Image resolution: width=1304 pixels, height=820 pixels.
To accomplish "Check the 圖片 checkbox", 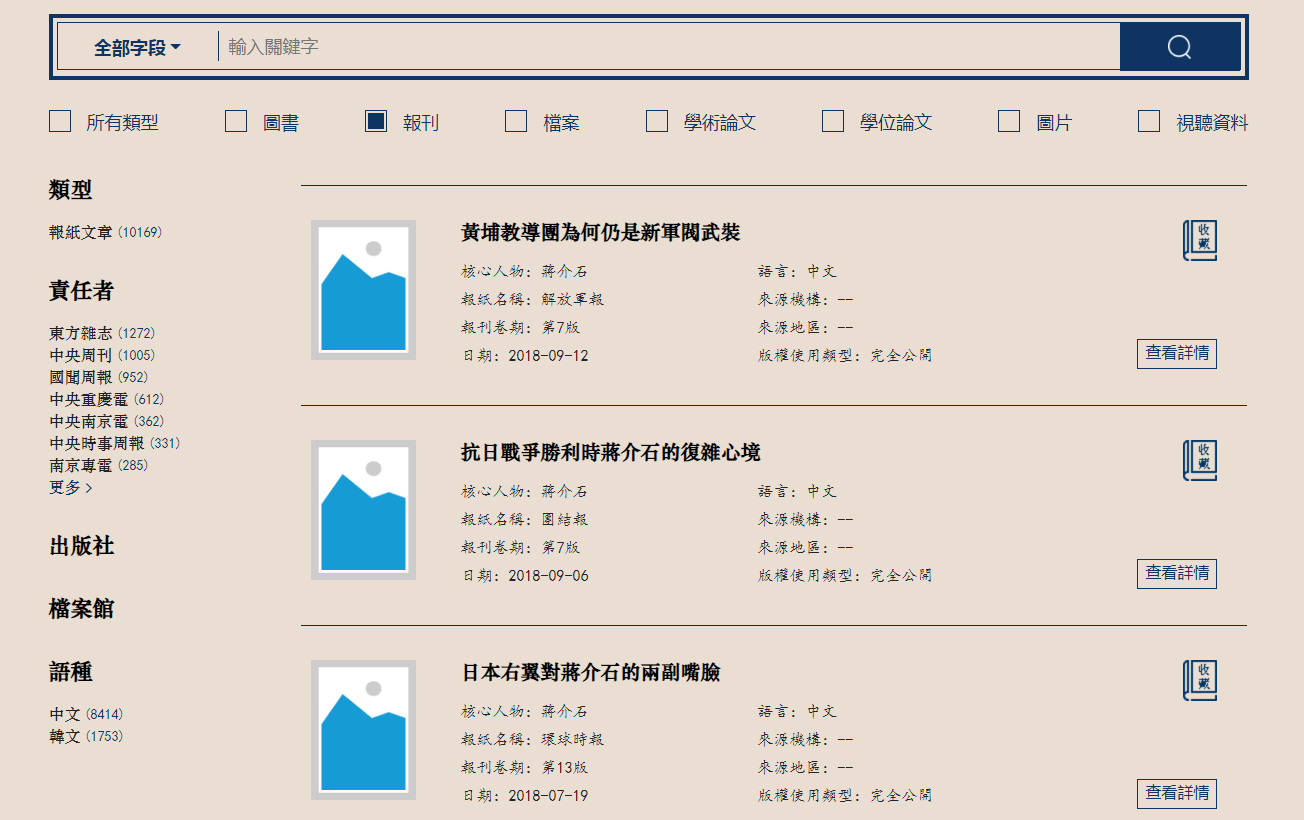I will (1009, 121).
